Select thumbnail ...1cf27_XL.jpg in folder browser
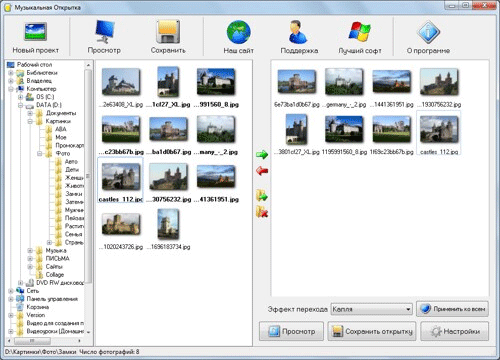Image resolution: width=500 pixels, height=360 pixels. (x=168, y=82)
